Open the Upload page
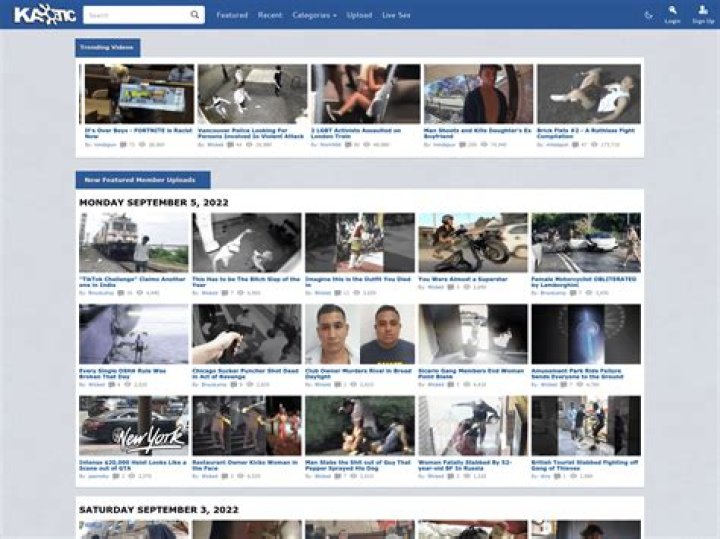The width and height of the screenshot is (720, 539). point(359,15)
